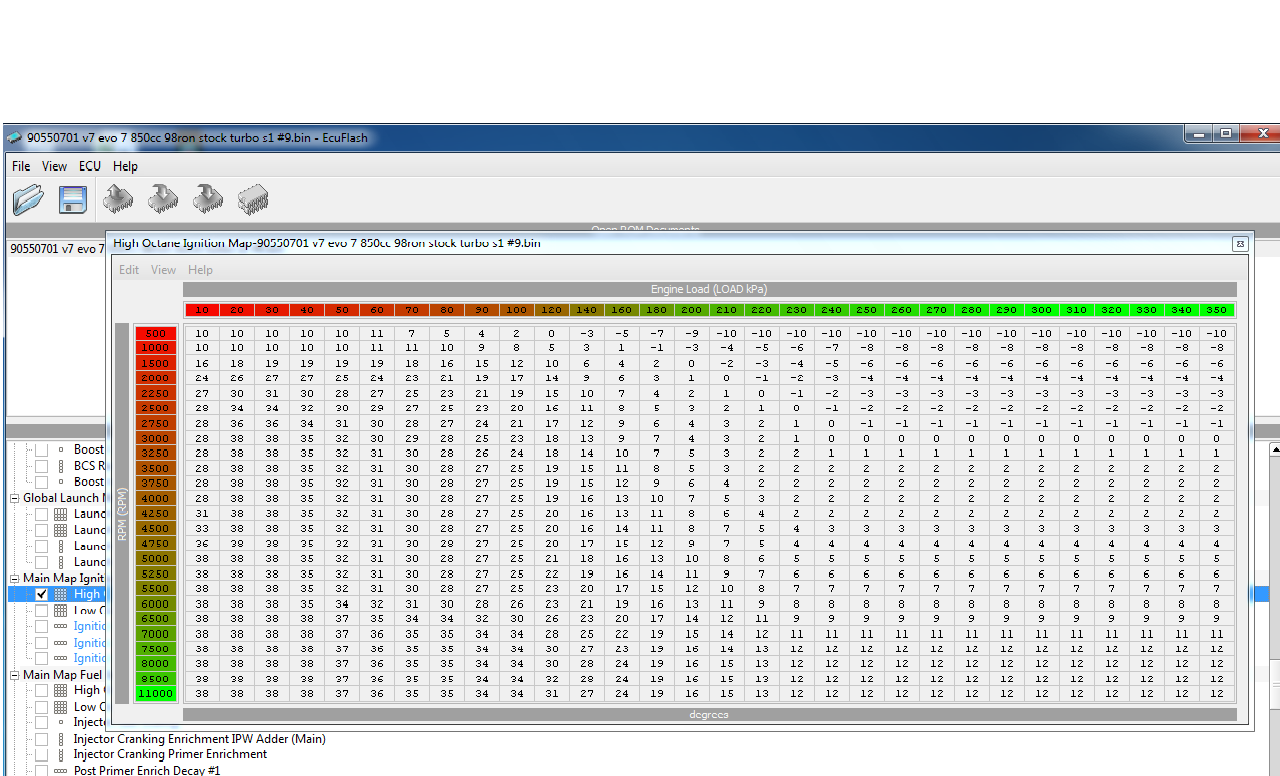1280x776 pixels.
Task: Open the Help menu of the ignition map window
Action: click(200, 270)
